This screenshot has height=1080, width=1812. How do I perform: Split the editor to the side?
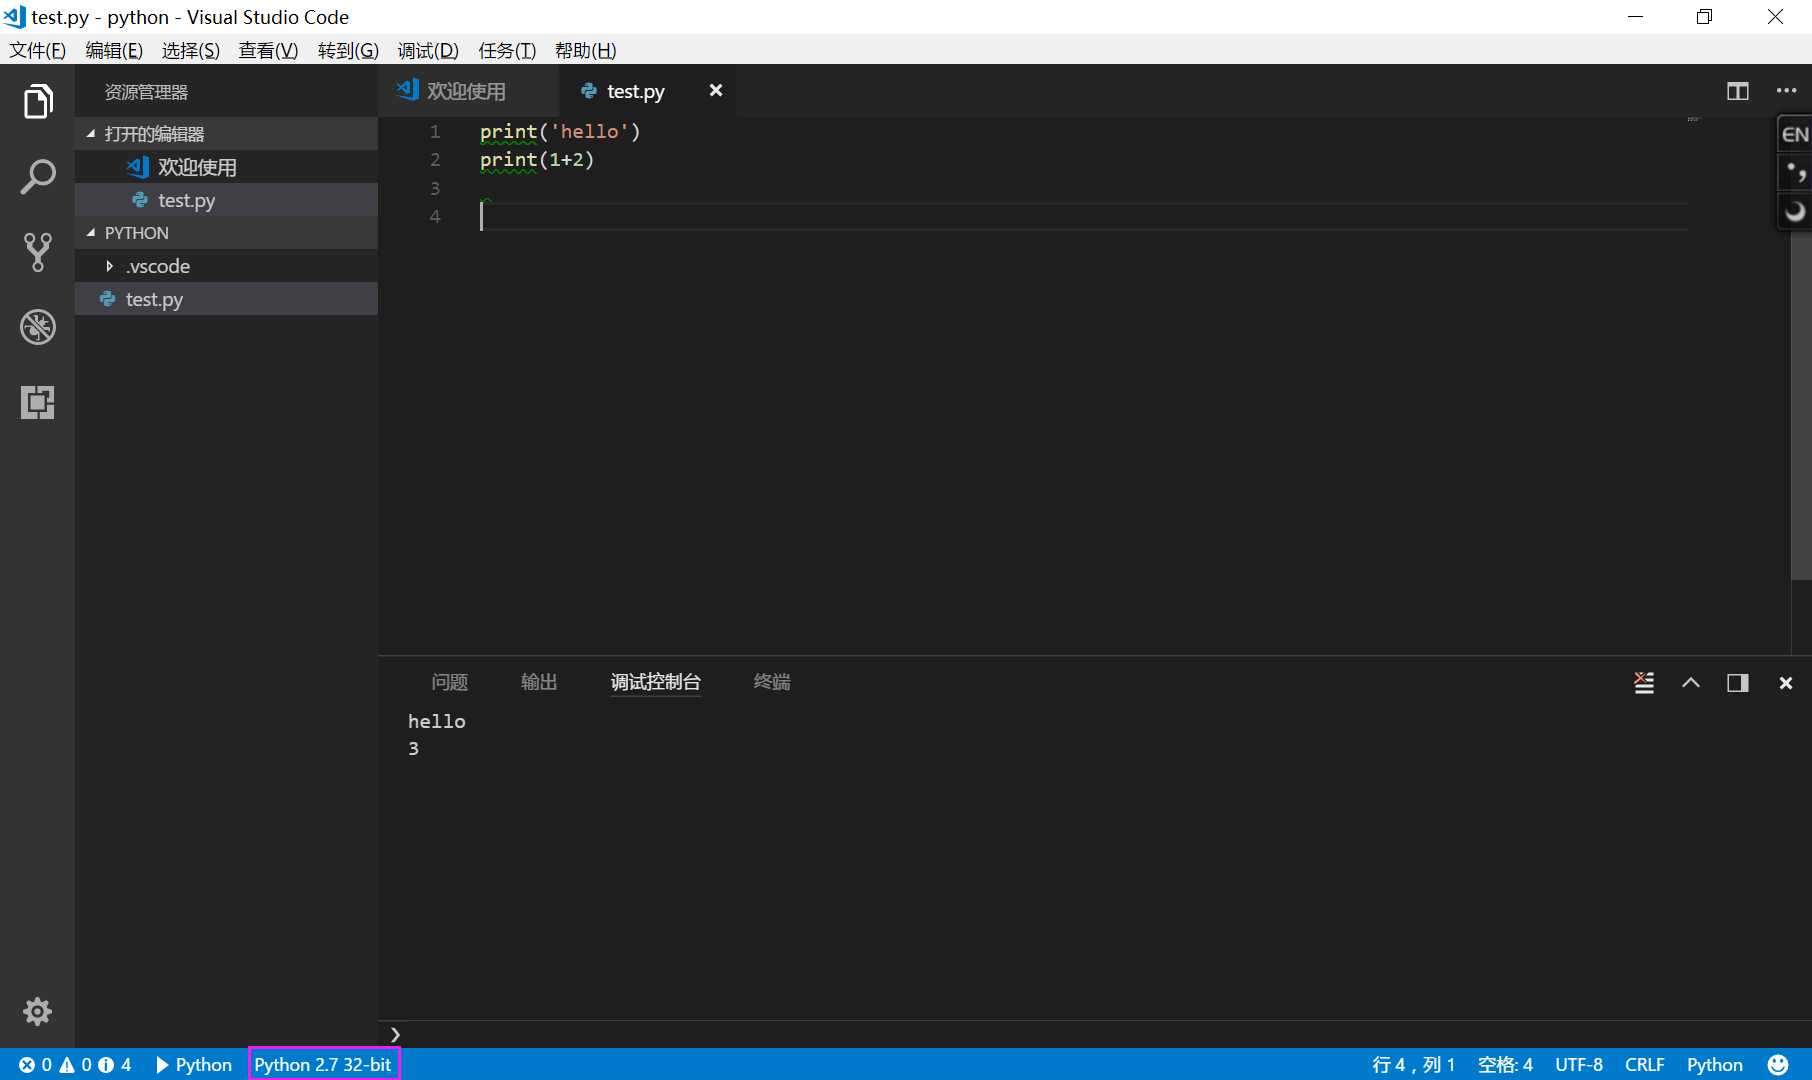tap(1738, 91)
